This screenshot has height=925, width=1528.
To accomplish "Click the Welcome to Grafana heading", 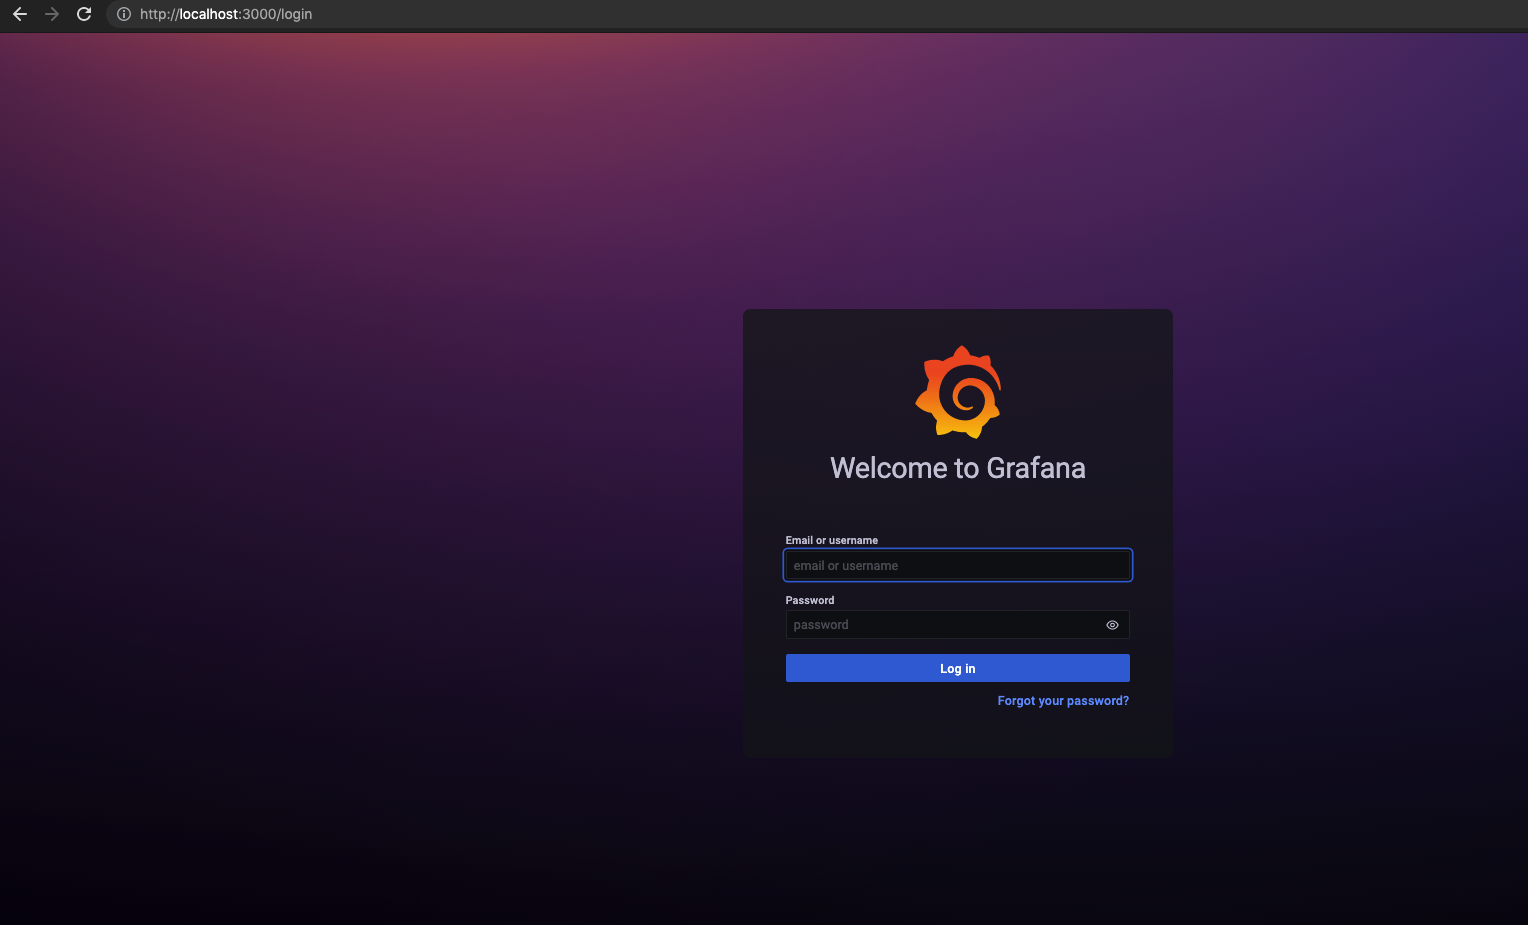I will click(958, 468).
